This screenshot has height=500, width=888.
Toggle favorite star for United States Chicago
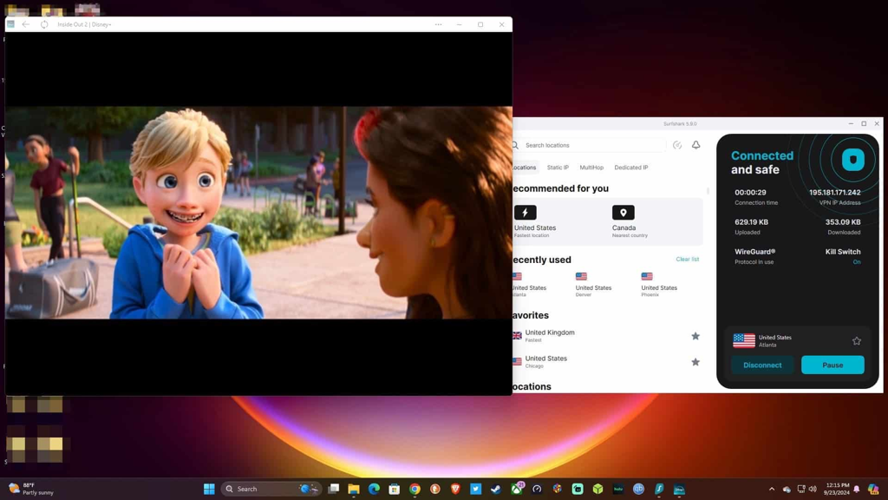[x=695, y=362]
